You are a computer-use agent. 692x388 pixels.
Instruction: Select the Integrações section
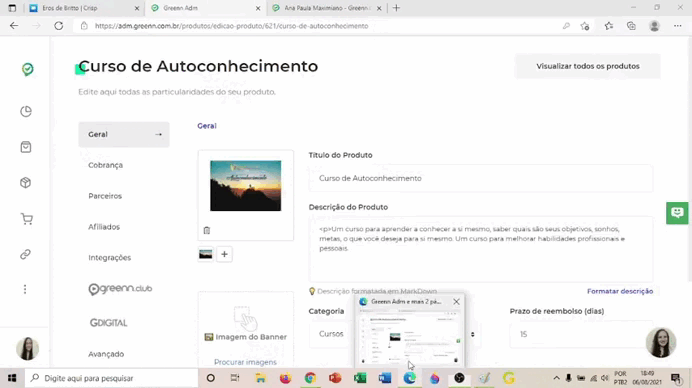click(109, 258)
